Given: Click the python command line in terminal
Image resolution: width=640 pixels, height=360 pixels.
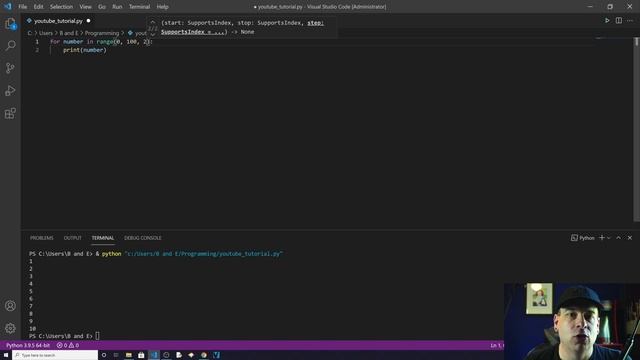Looking at the screenshot, I should (x=156, y=253).
